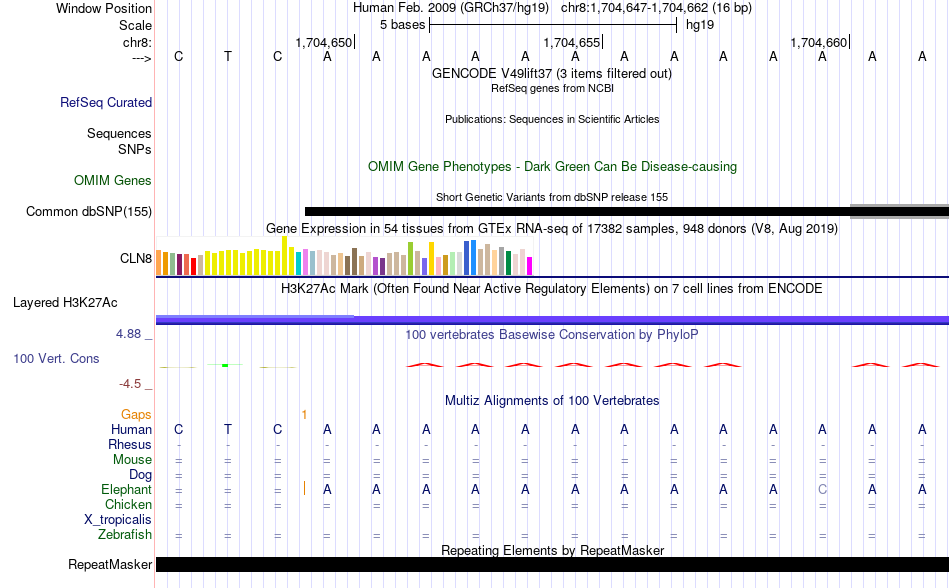This screenshot has height=588, width=950.
Task: Click the 100 Vert. Cons label
Action: point(56,358)
